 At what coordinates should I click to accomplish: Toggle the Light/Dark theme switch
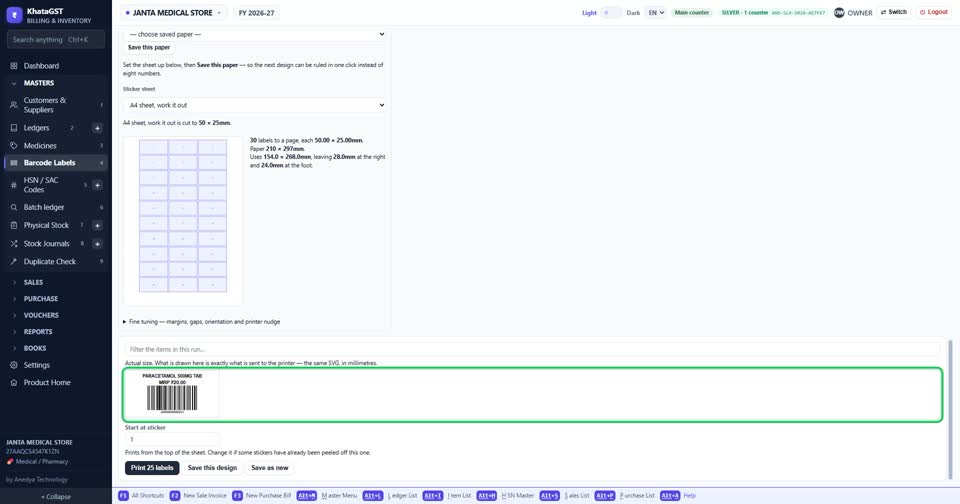click(610, 12)
